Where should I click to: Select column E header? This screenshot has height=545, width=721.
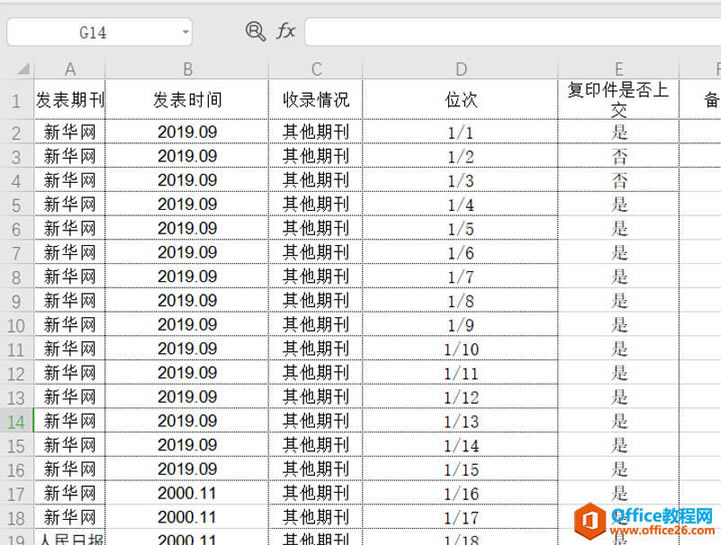tap(618, 69)
